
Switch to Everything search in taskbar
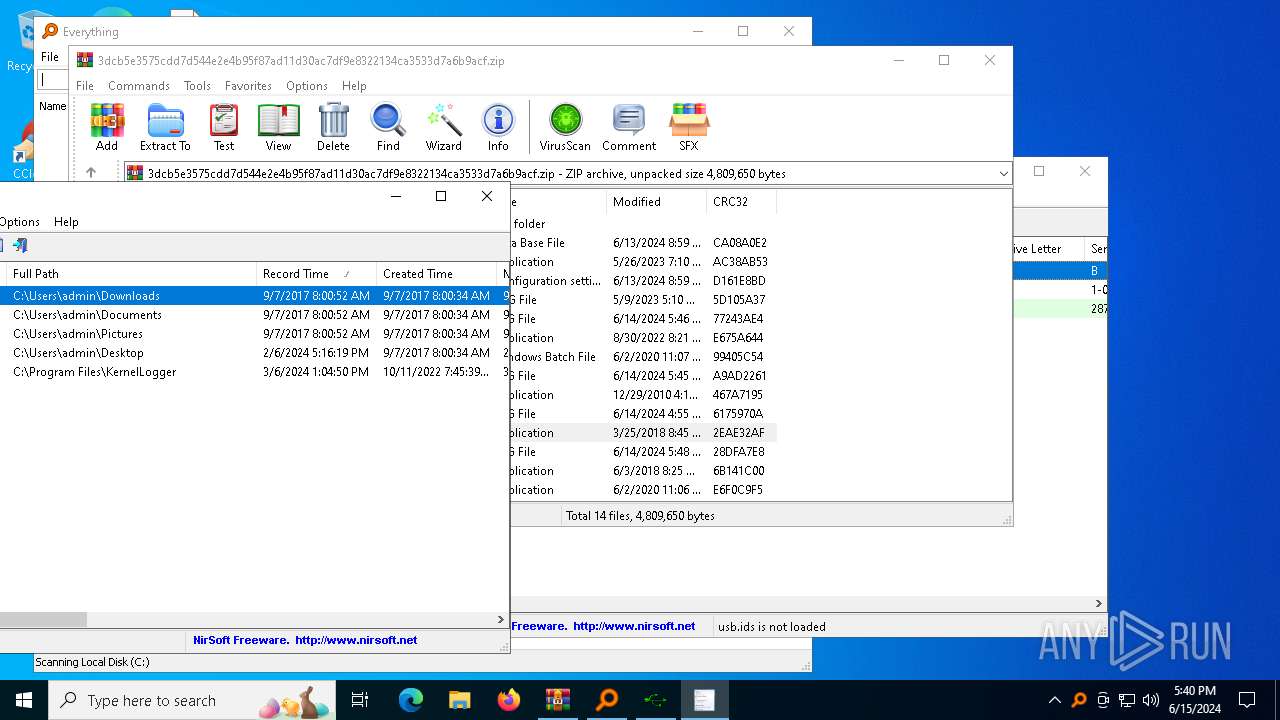[x=606, y=700]
